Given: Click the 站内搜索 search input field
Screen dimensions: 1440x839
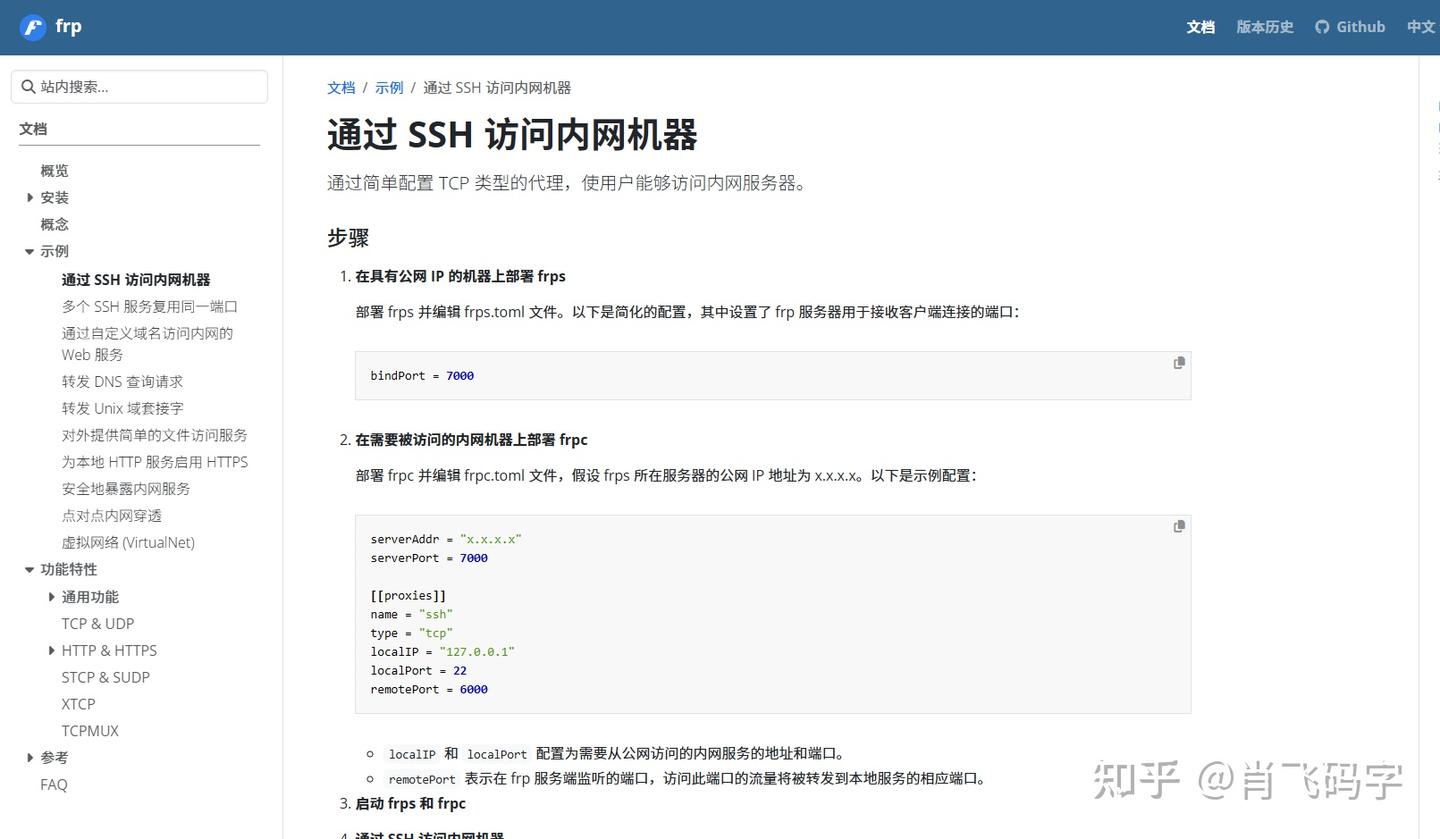Looking at the screenshot, I should [x=139, y=86].
